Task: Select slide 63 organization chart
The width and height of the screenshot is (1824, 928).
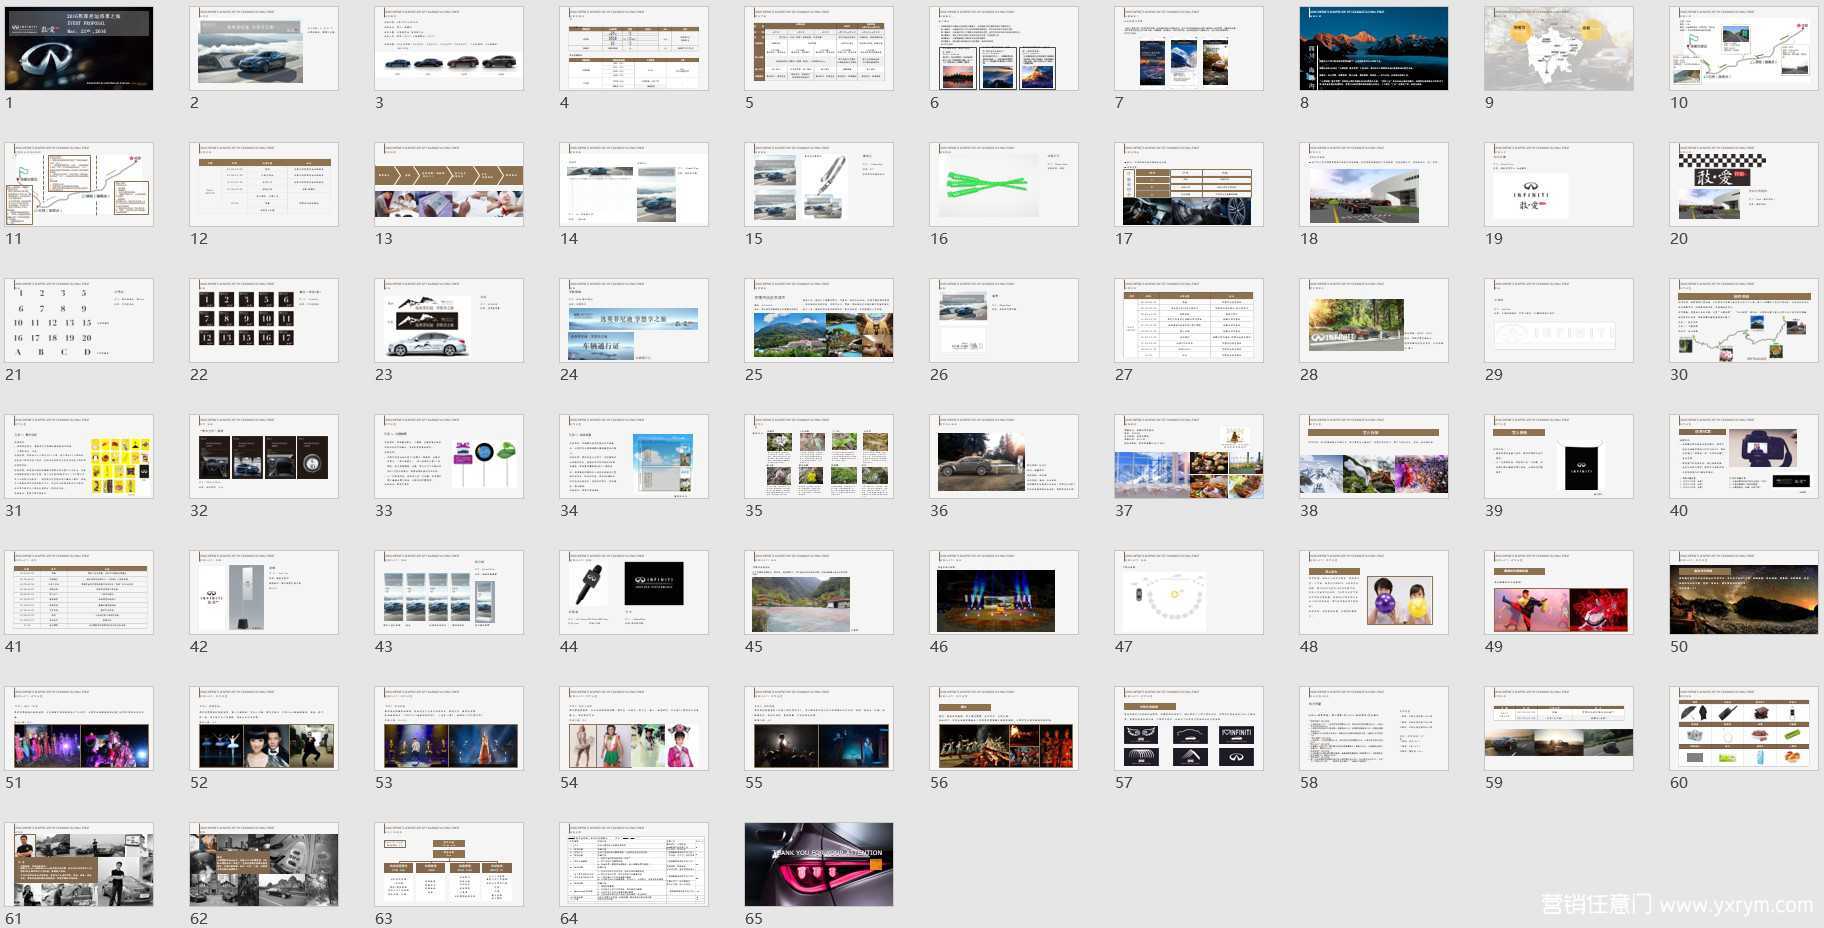Action: click(449, 865)
